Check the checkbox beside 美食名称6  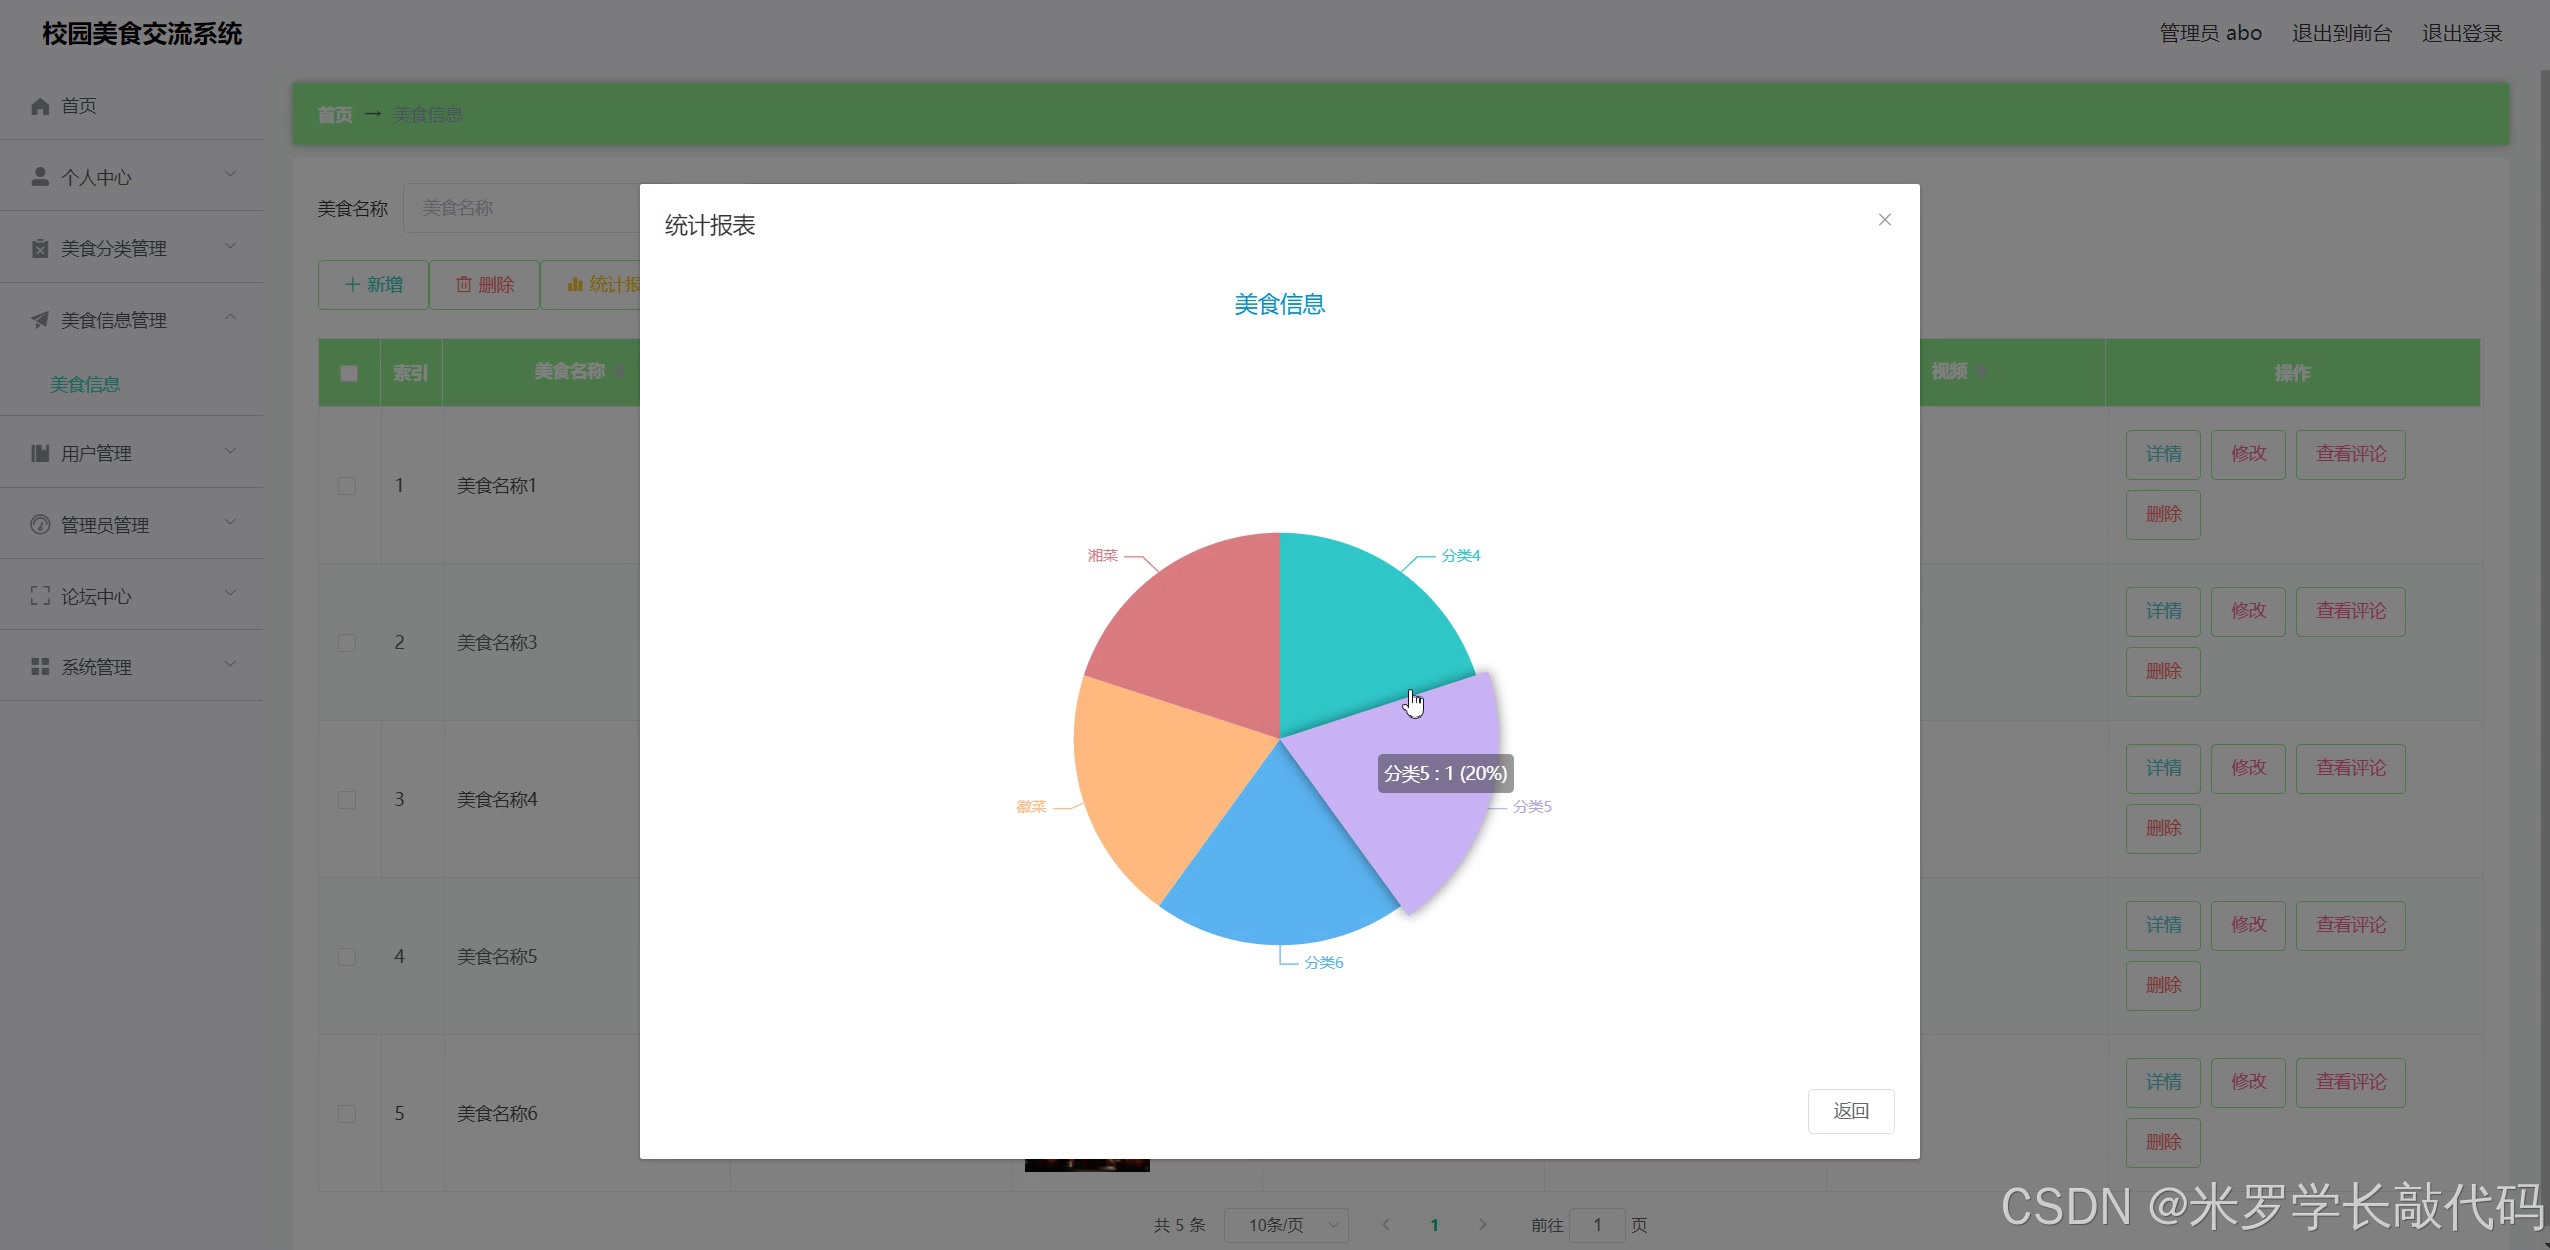[x=347, y=1113]
